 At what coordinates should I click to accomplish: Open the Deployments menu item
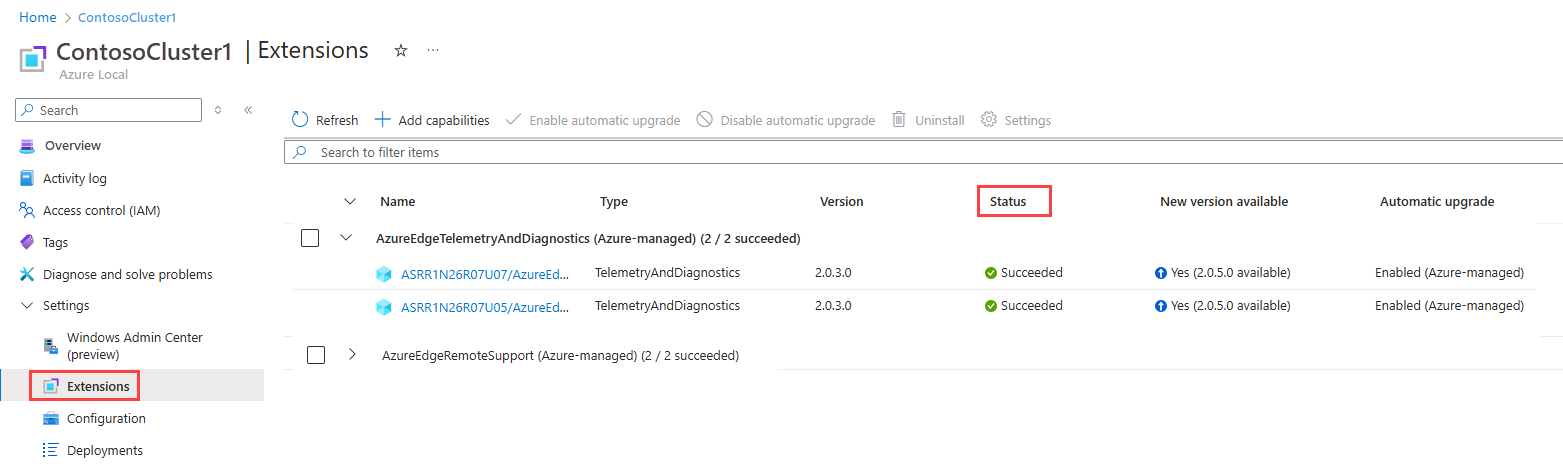click(x=105, y=451)
